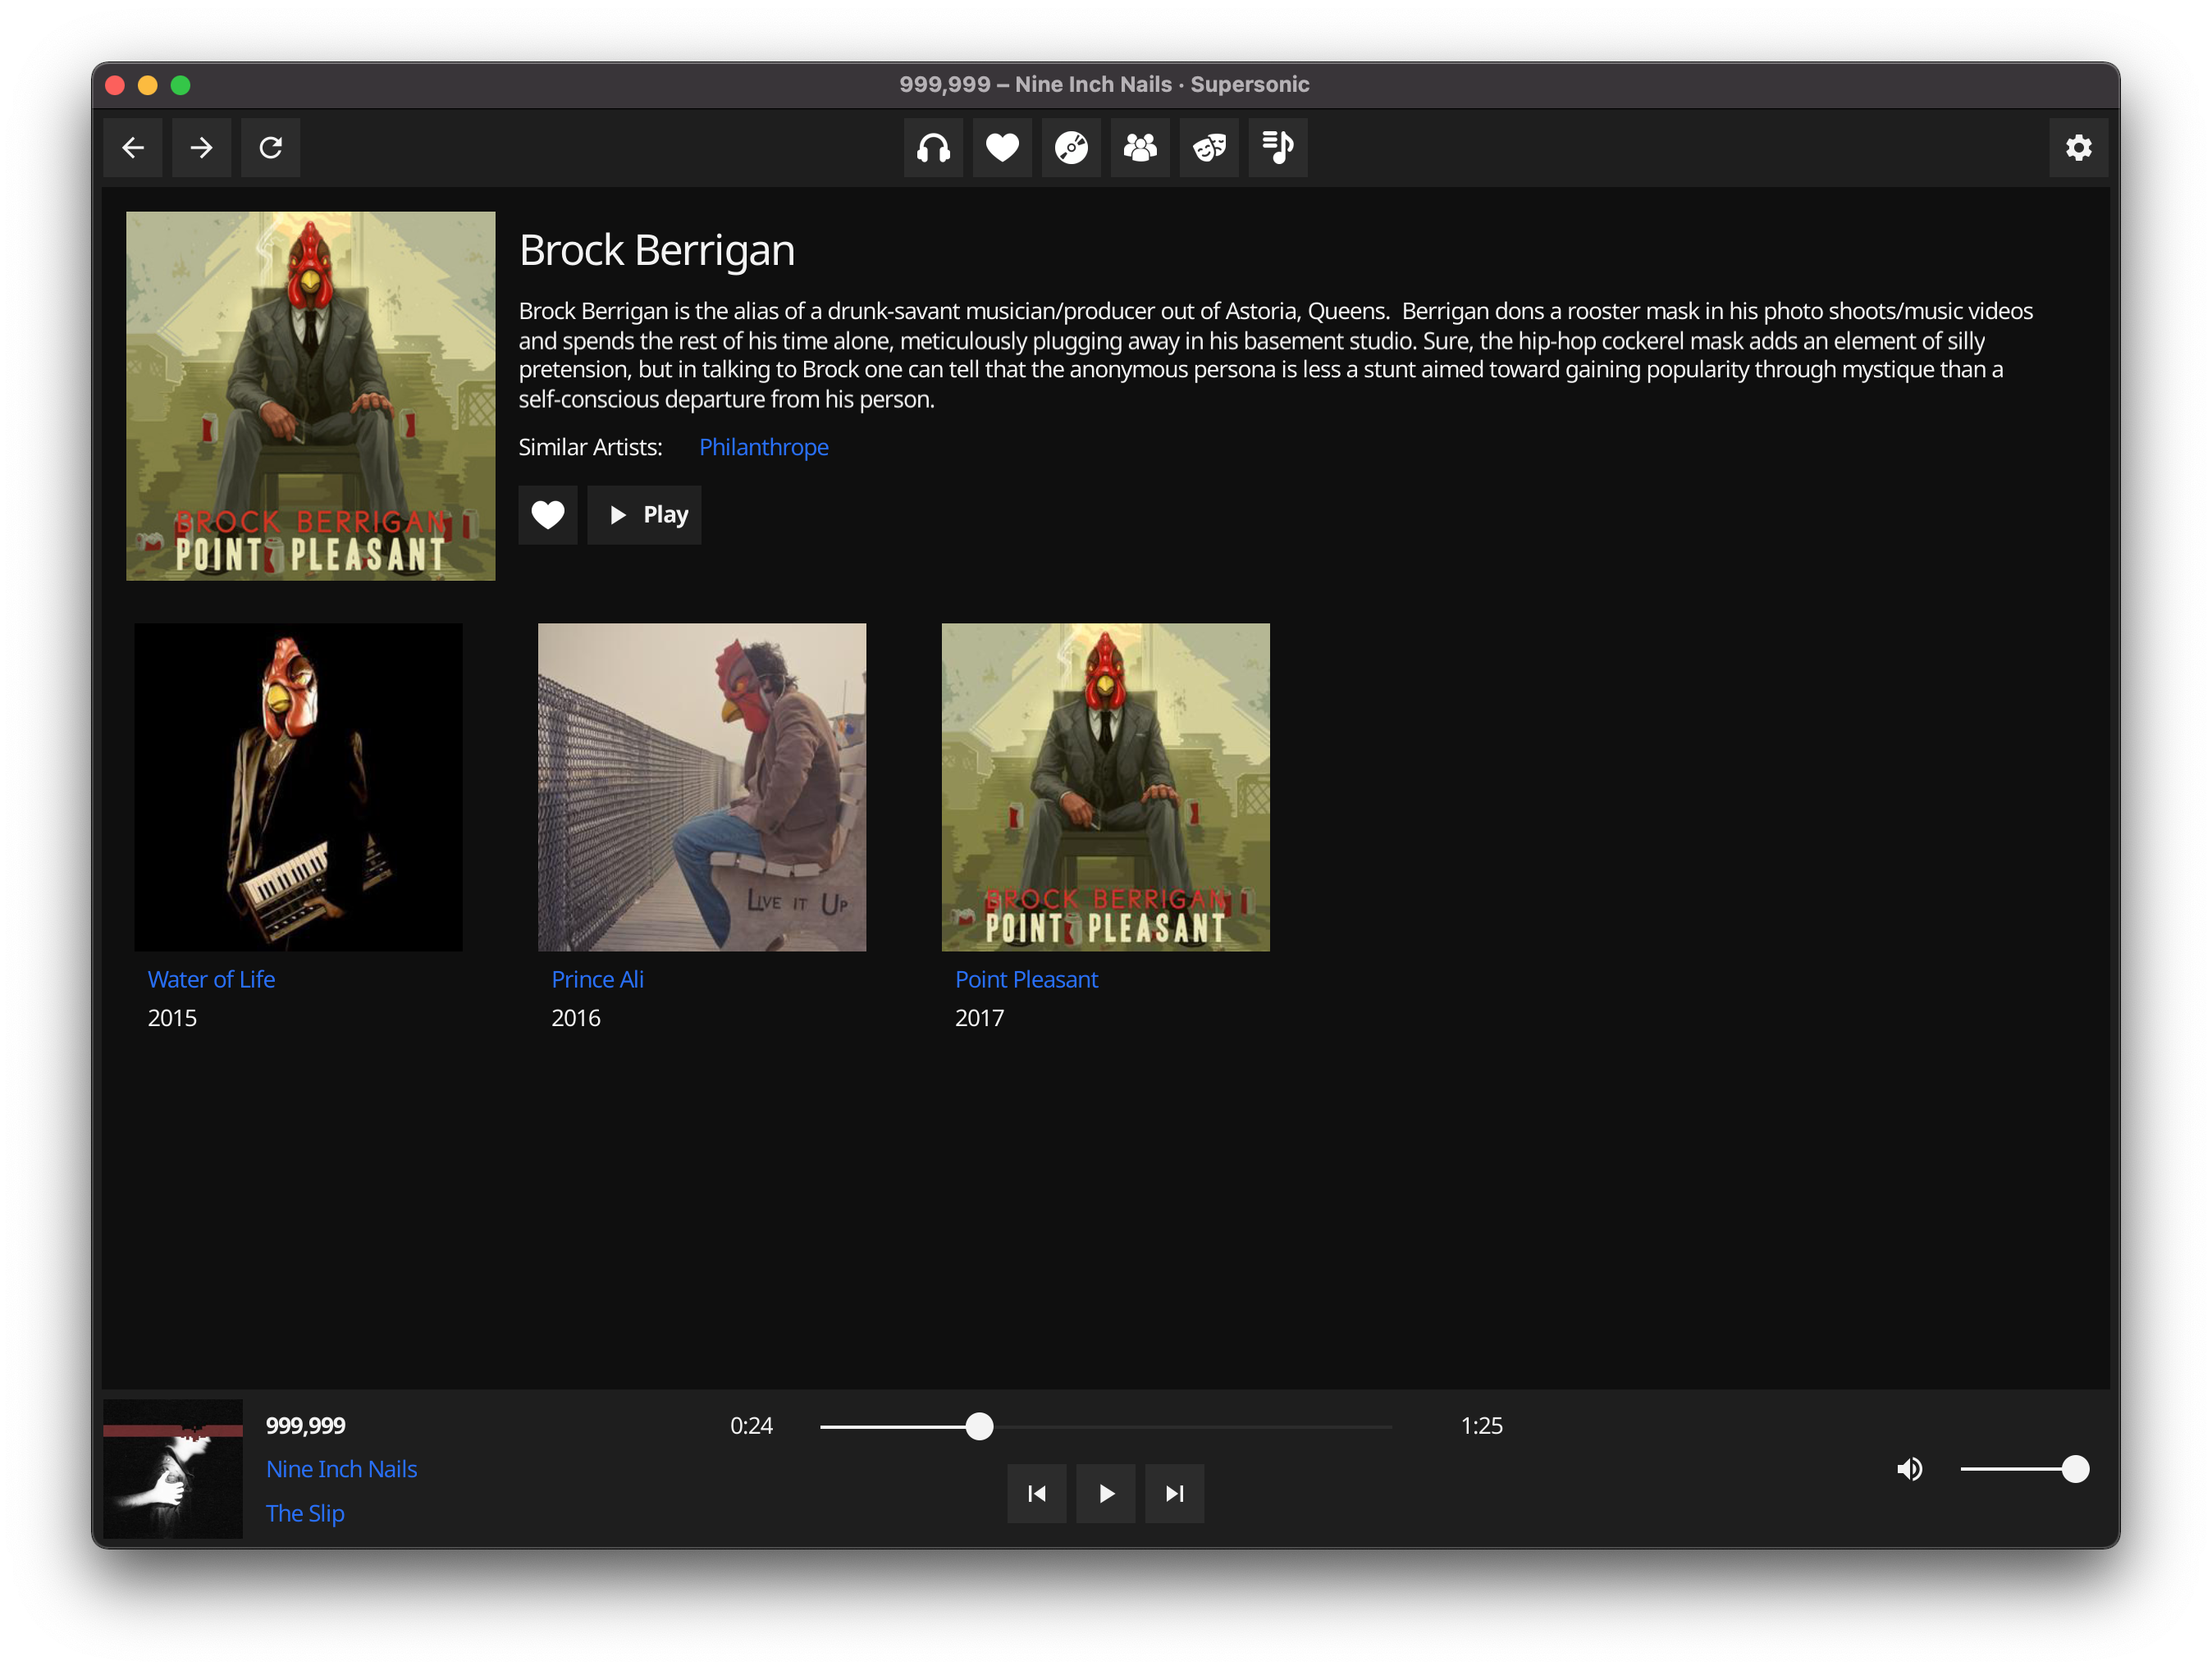Image resolution: width=2212 pixels, height=1670 pixels.
Task: Click the 999,999 track title in player
Action: 305,1426
